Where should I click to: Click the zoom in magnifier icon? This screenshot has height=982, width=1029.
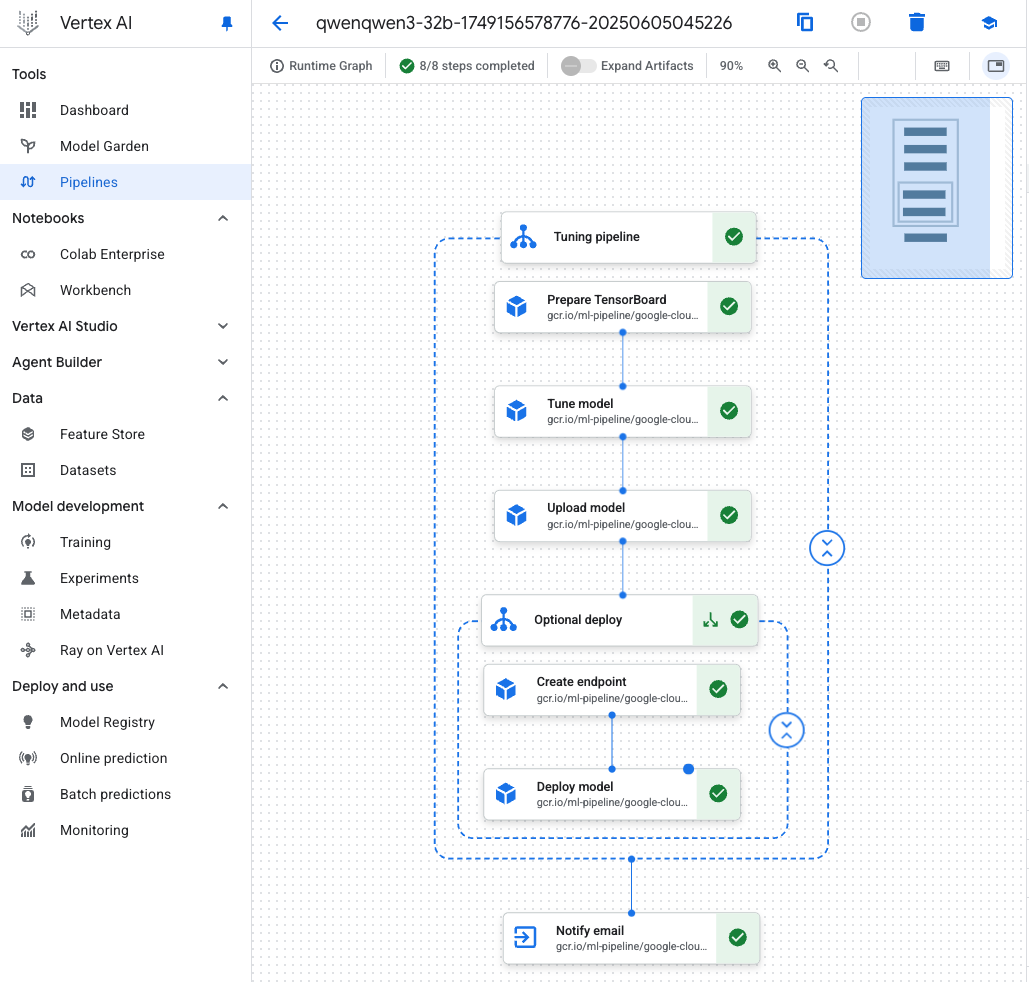pyautogui.click(x=774, y=66)
